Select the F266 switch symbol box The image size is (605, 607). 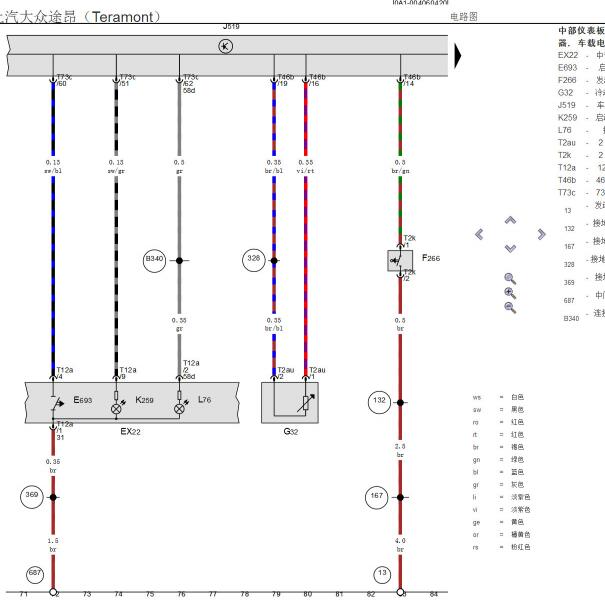(x=400, y=261)
